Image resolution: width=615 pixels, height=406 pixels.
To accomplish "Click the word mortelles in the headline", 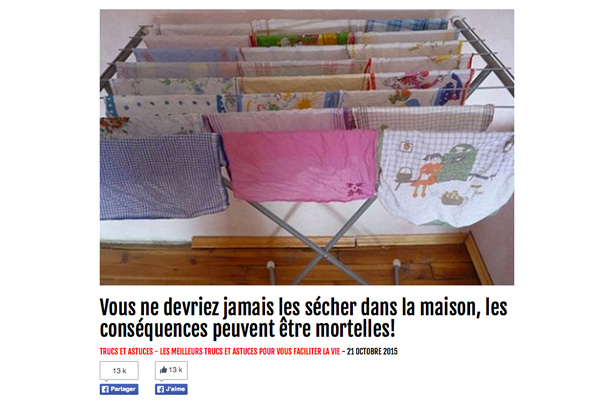I will click(355, 329).
